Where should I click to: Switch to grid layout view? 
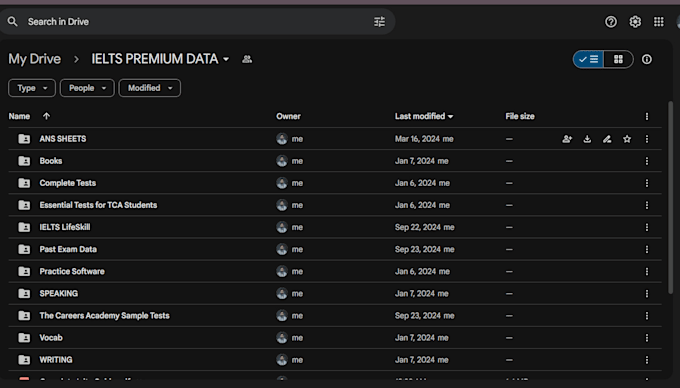618,59
